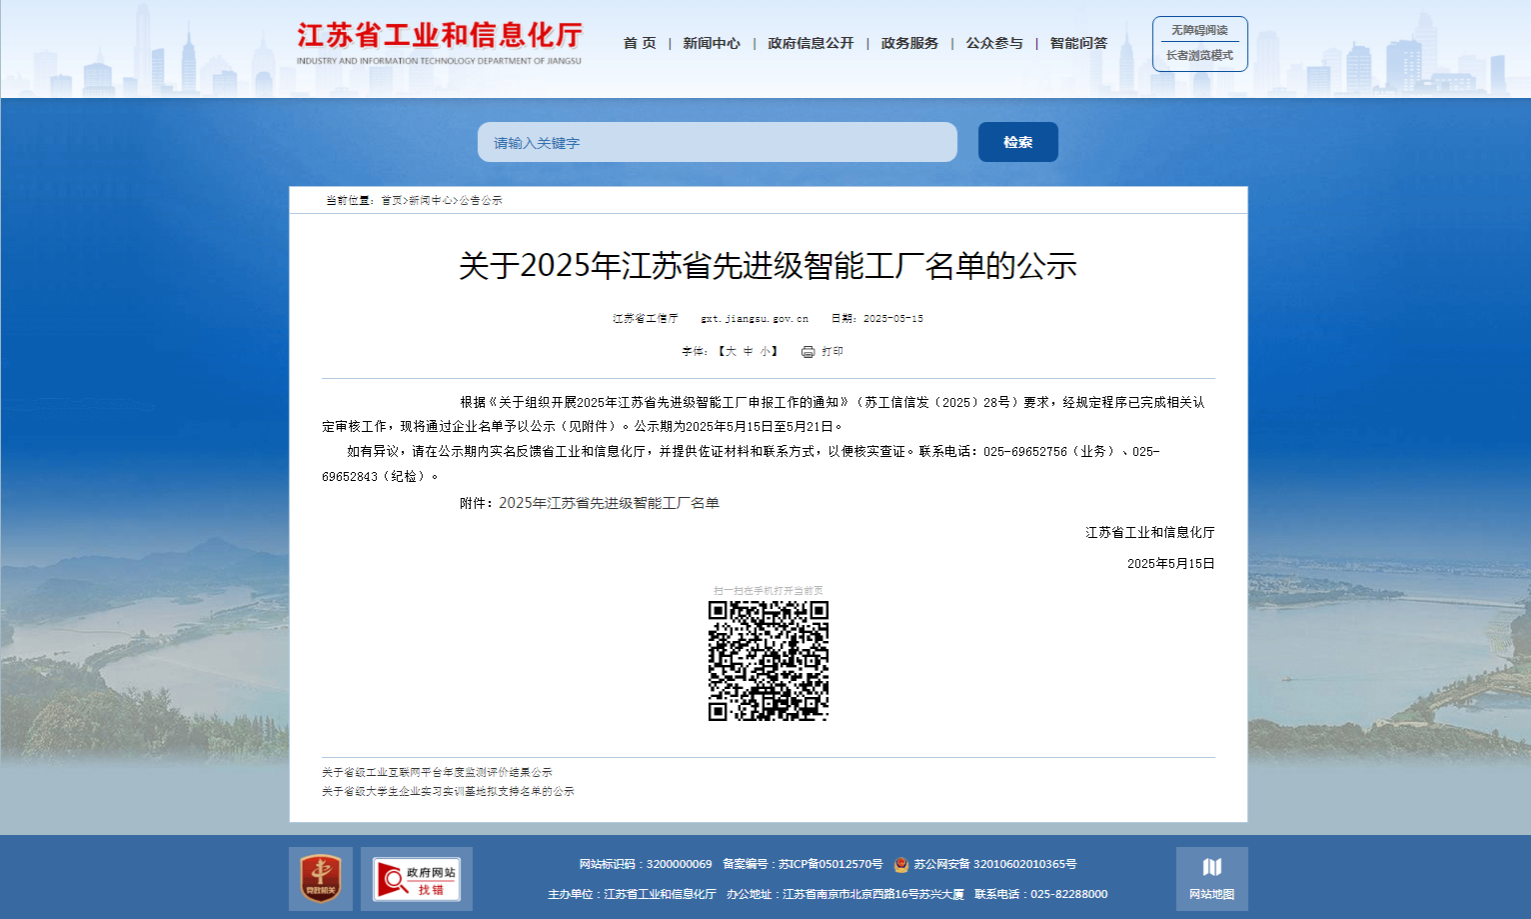The width and height of the screenshot is (1531, 919).
Task: Select 小 small font size
Action: 763,352
